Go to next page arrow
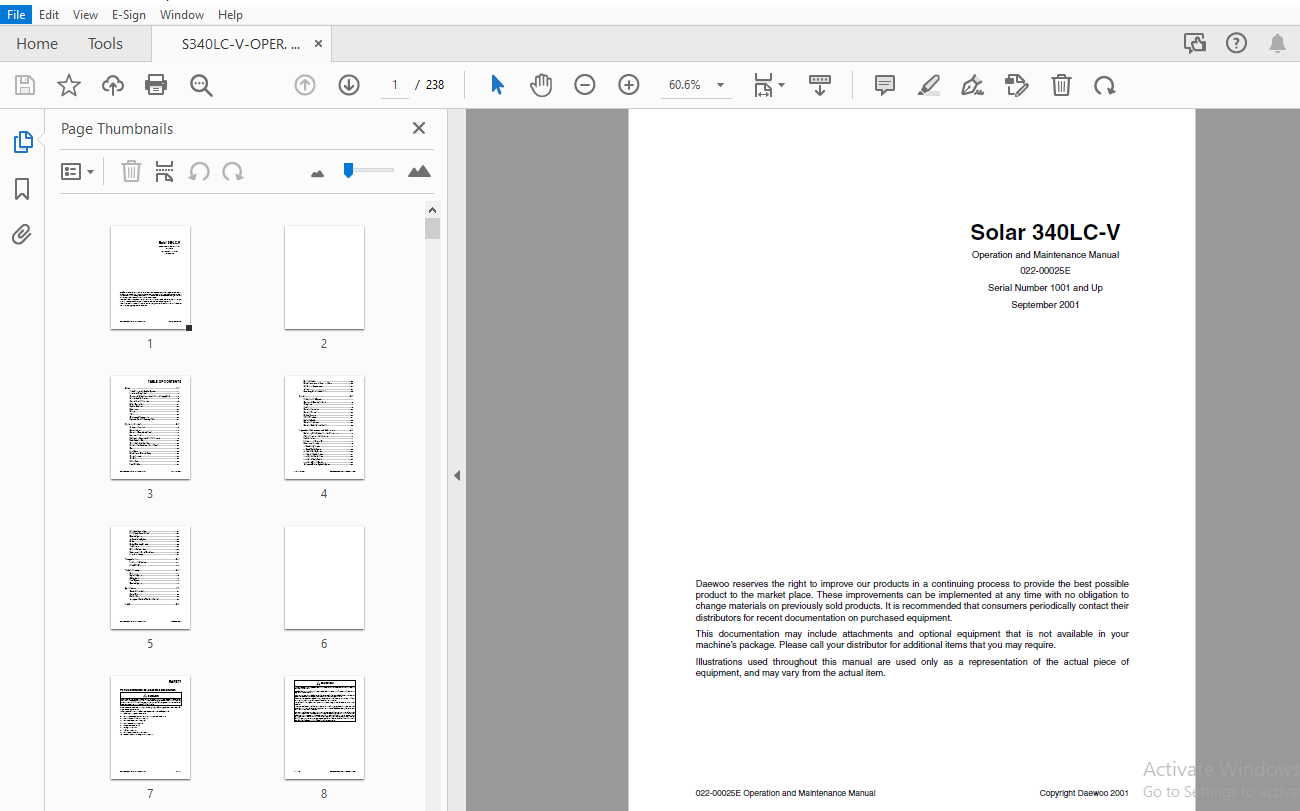 [349, 85]
